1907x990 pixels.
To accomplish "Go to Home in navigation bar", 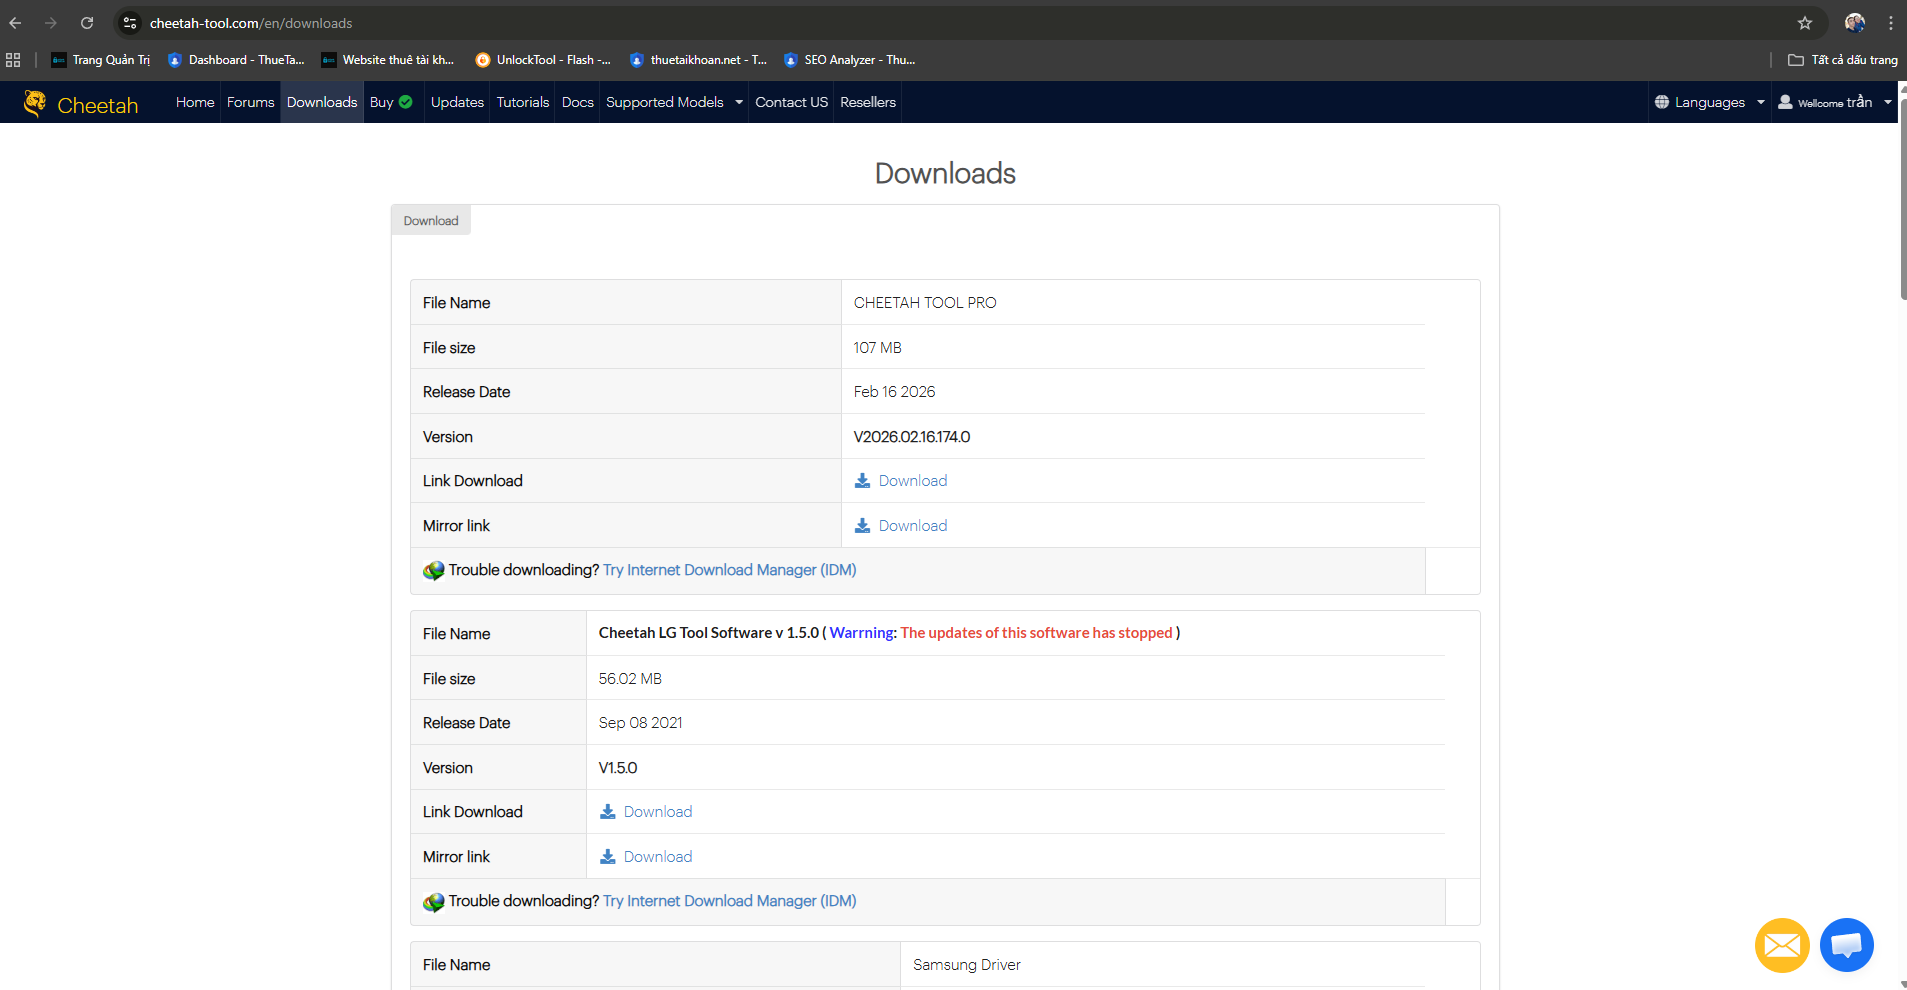I will pyautogui.click(x=195, y=102).
